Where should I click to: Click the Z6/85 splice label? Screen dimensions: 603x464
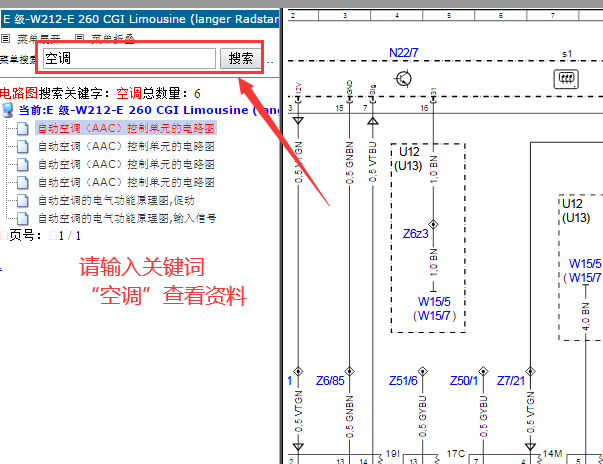[x=330, y=381]
